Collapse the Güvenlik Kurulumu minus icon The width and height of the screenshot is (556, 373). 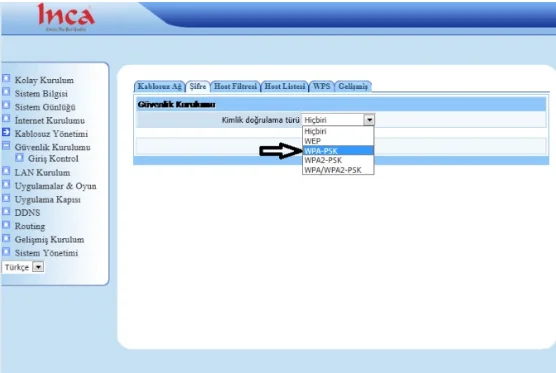click(x=6, y=145)
